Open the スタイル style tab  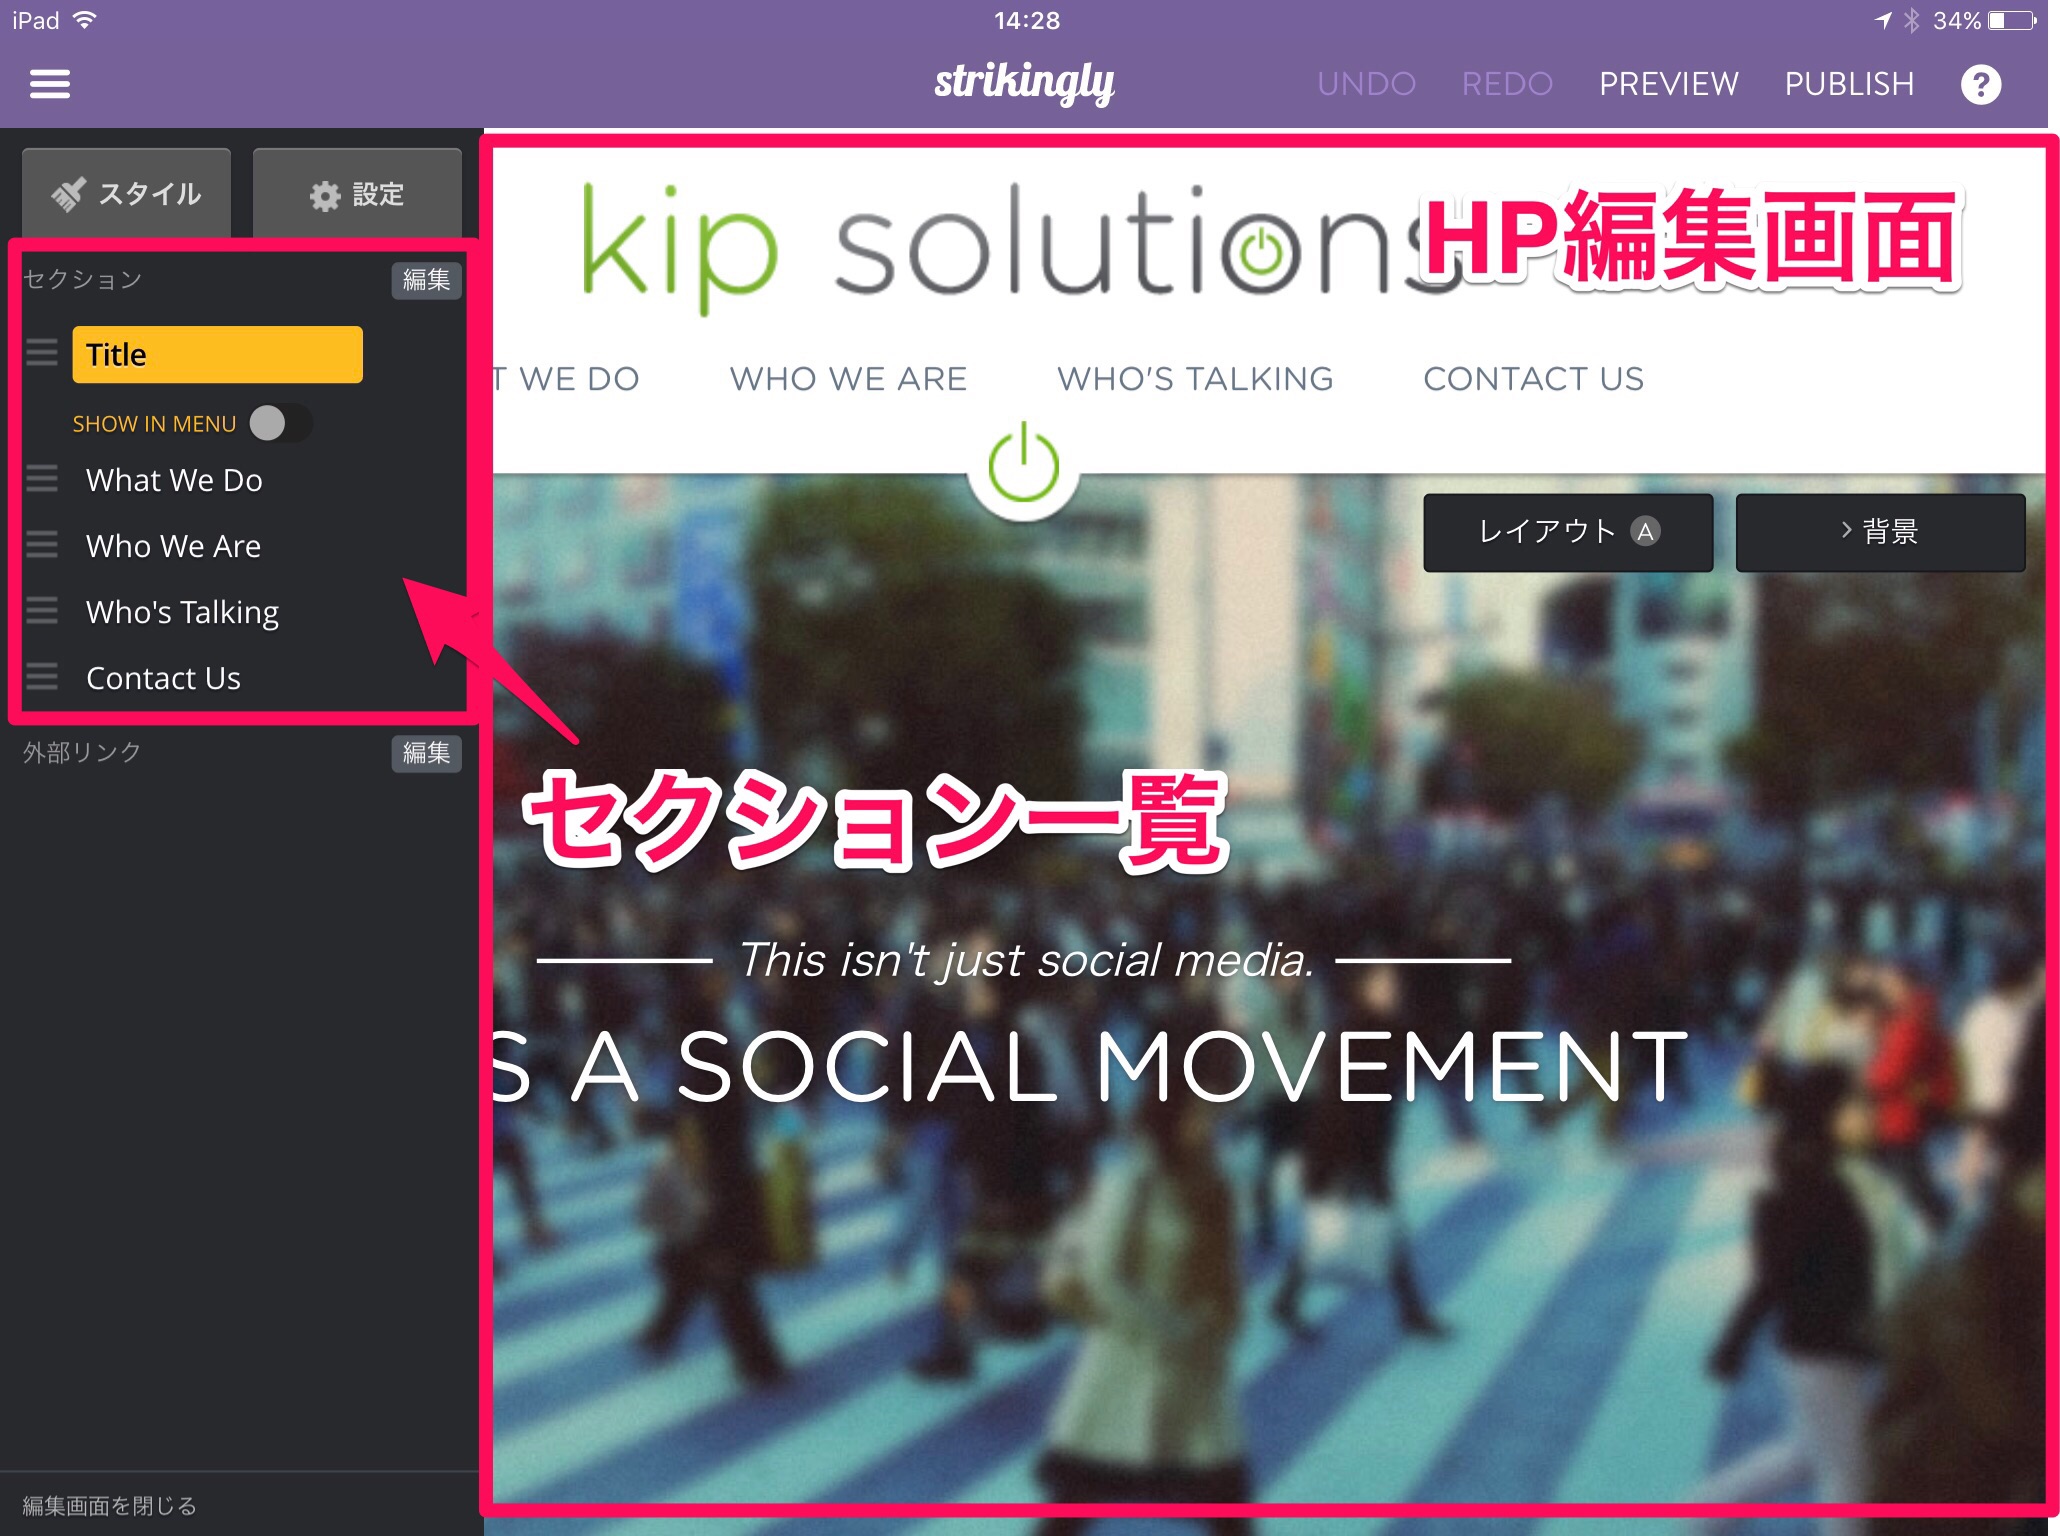pyautogui.click(x=127, y=194)
